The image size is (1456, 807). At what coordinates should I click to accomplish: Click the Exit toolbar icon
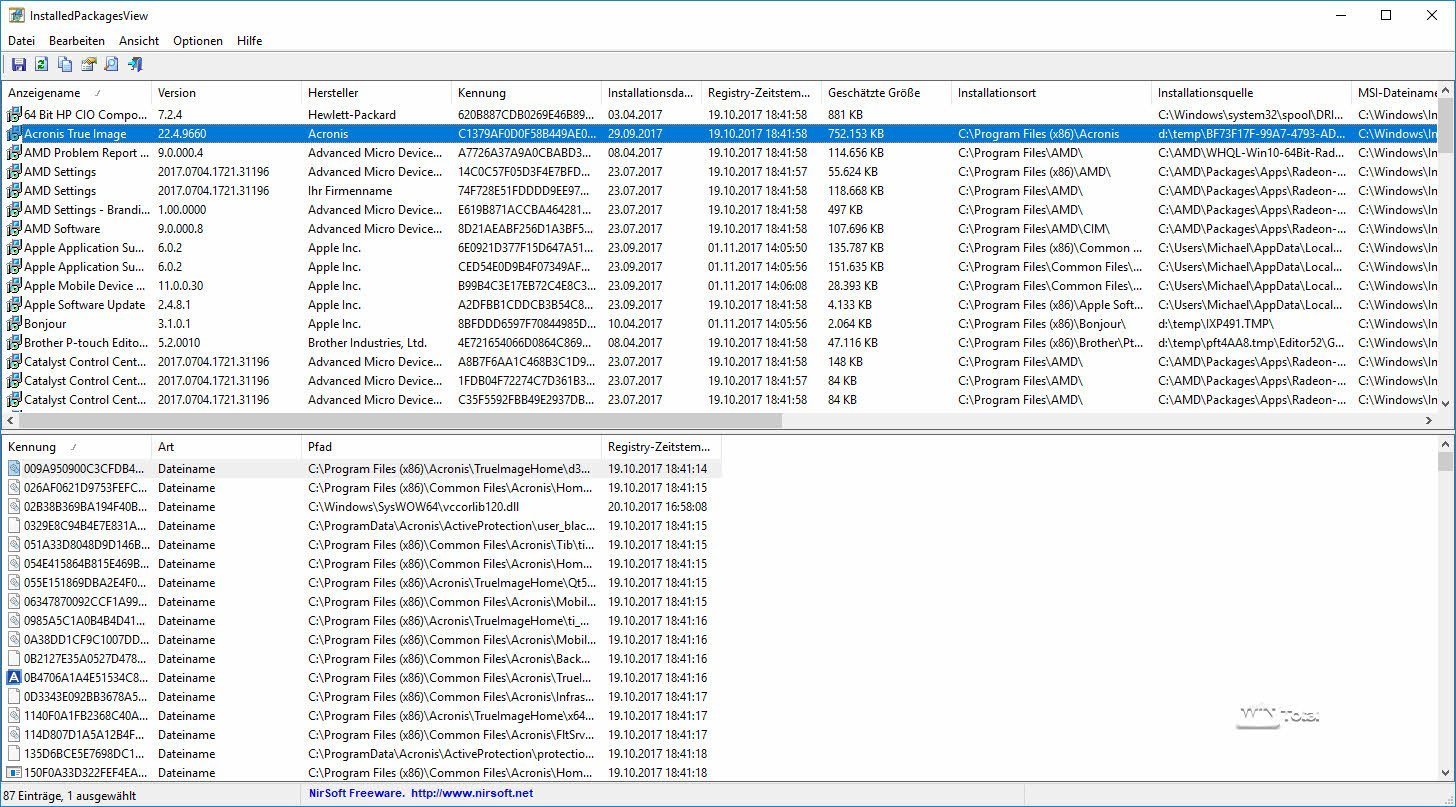(x=135, y=65)
